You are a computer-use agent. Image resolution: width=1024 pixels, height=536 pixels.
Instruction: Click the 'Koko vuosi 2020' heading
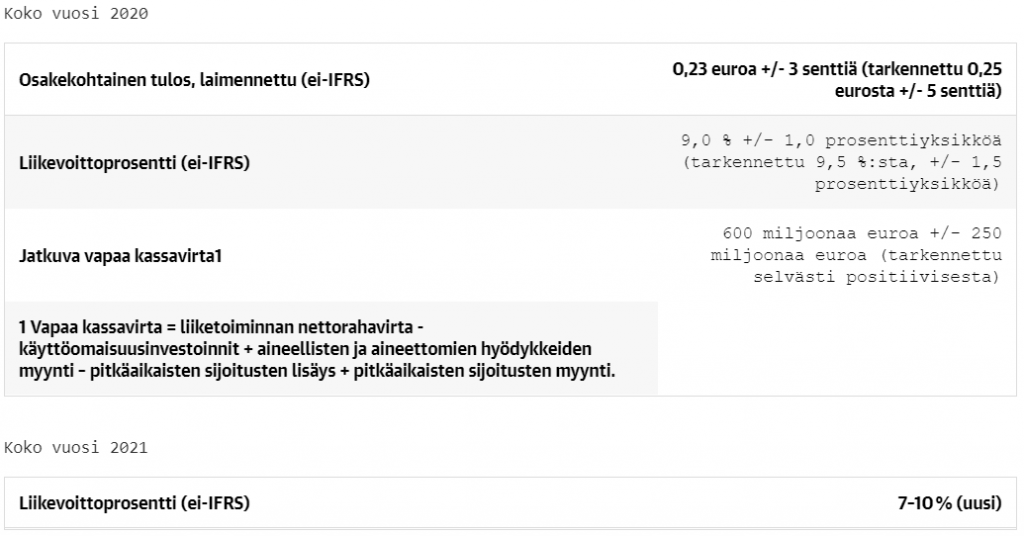click(76, 14)
